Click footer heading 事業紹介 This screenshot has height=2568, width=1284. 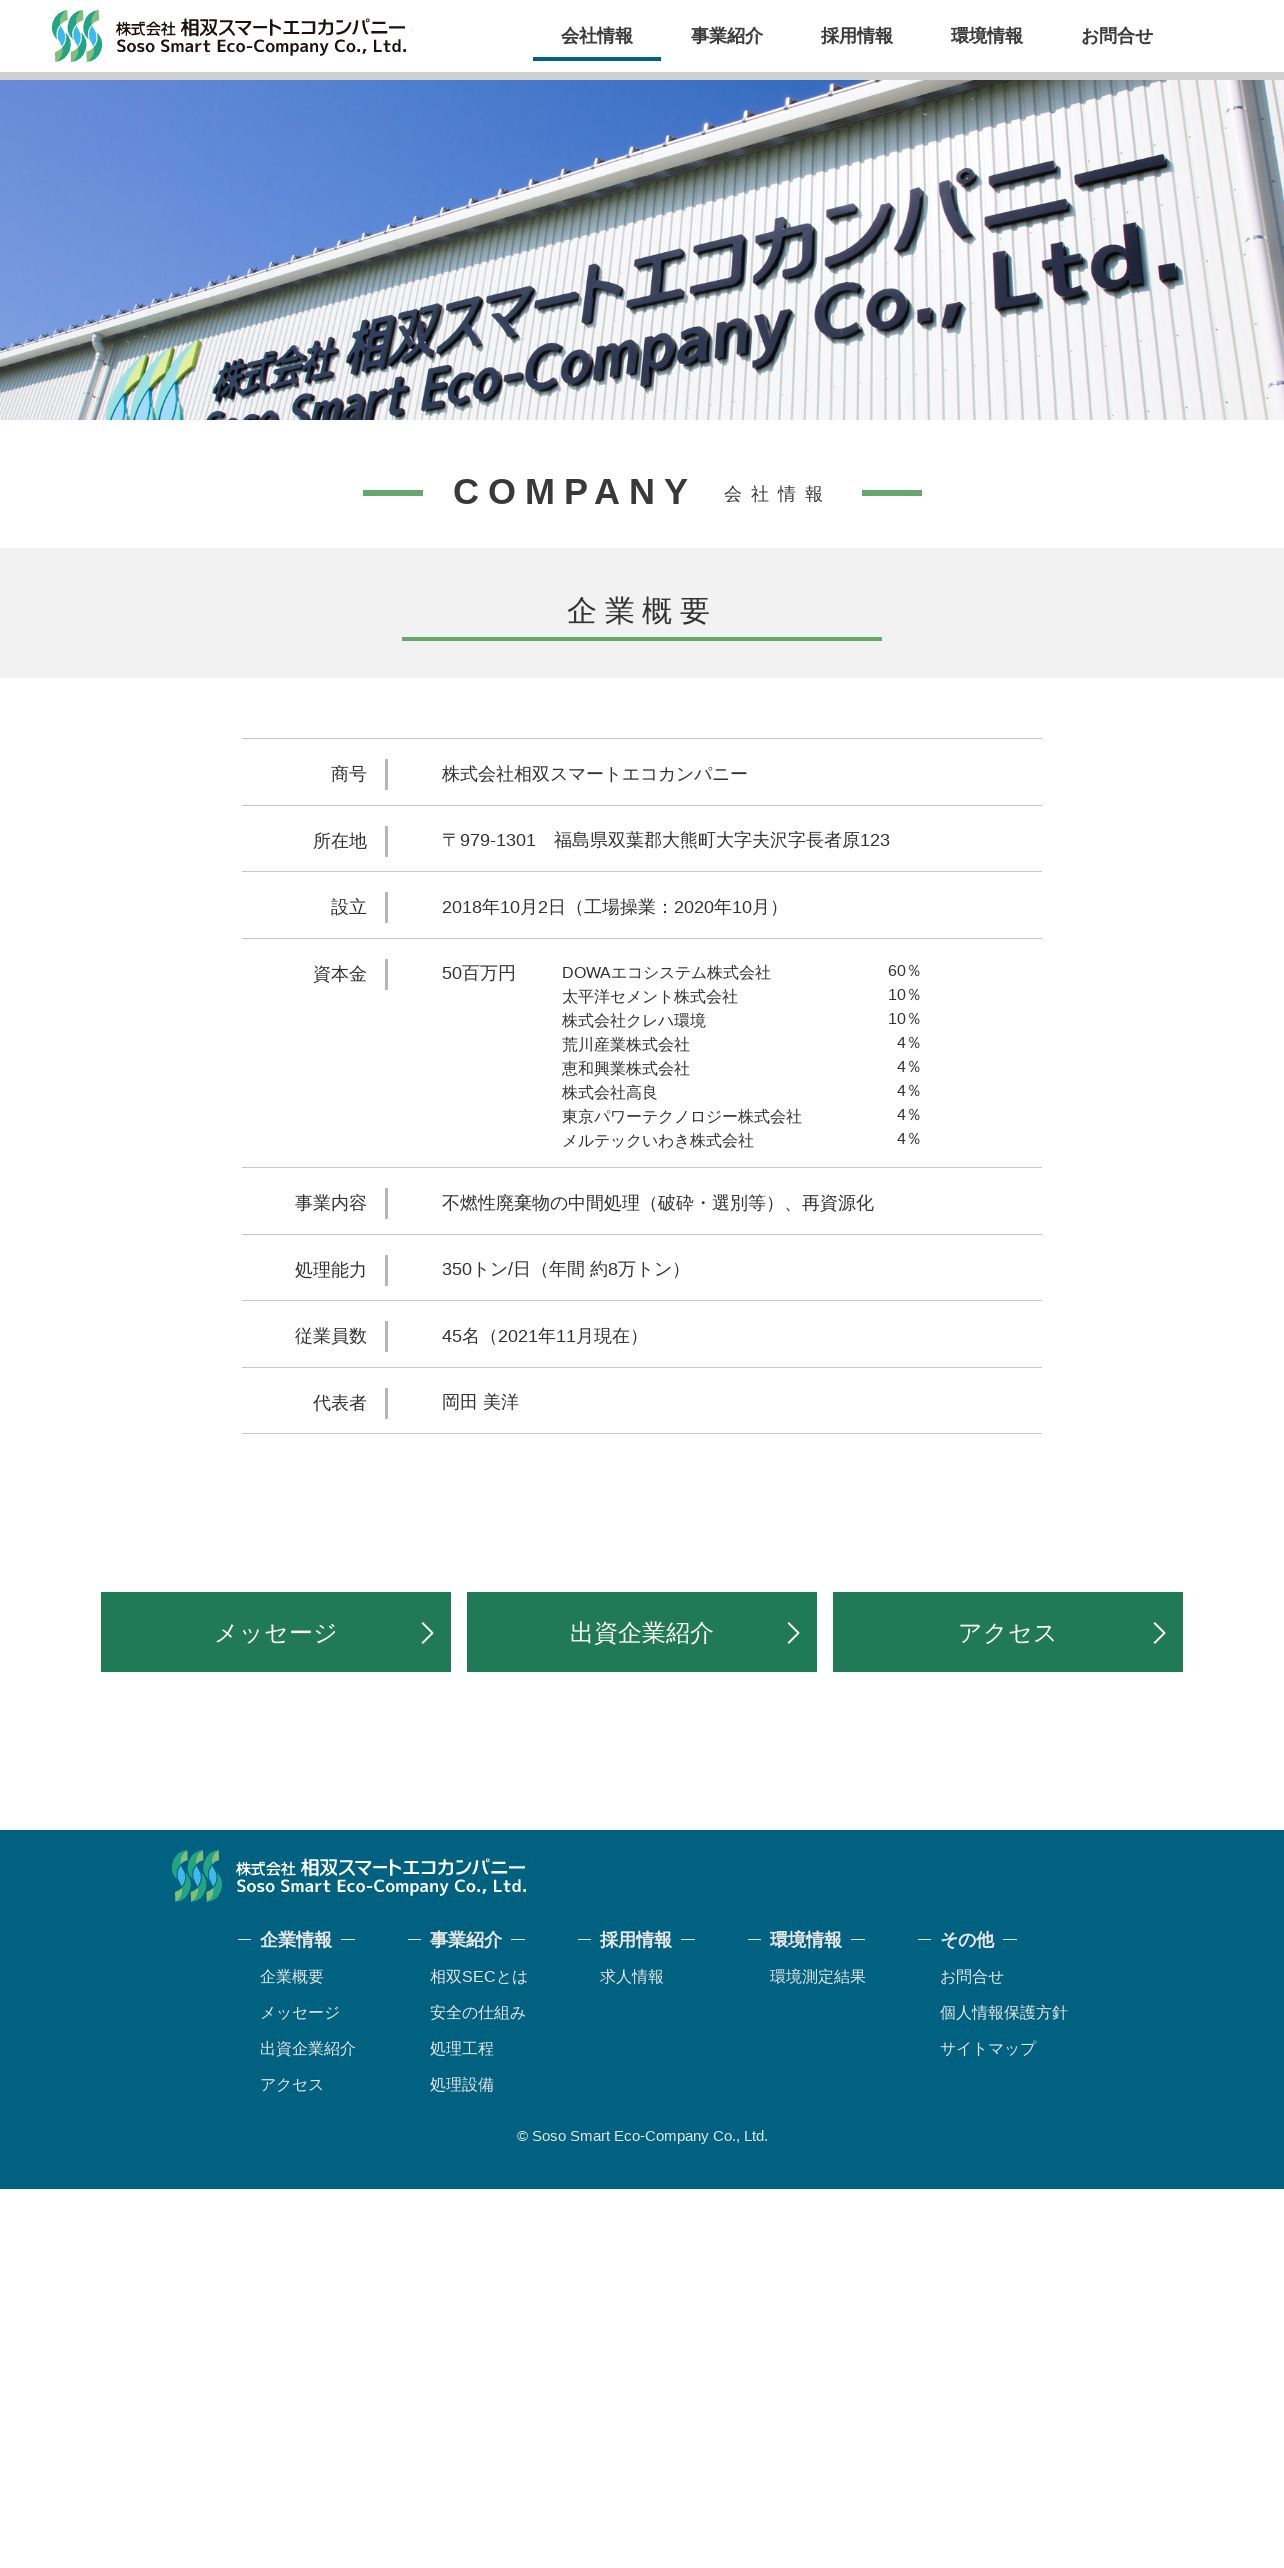click(466, 1940)
